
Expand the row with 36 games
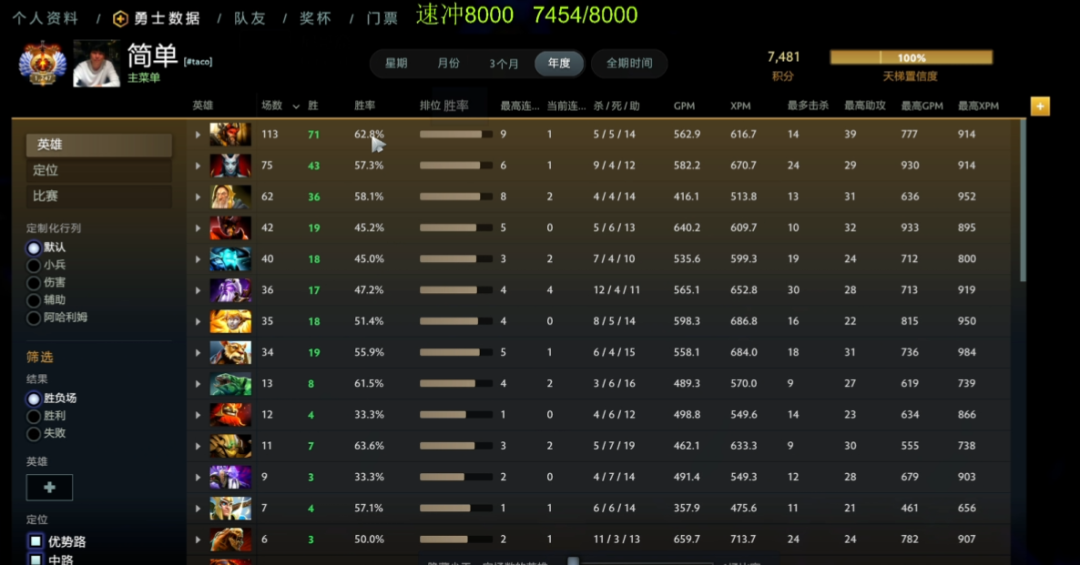[198, 290]
